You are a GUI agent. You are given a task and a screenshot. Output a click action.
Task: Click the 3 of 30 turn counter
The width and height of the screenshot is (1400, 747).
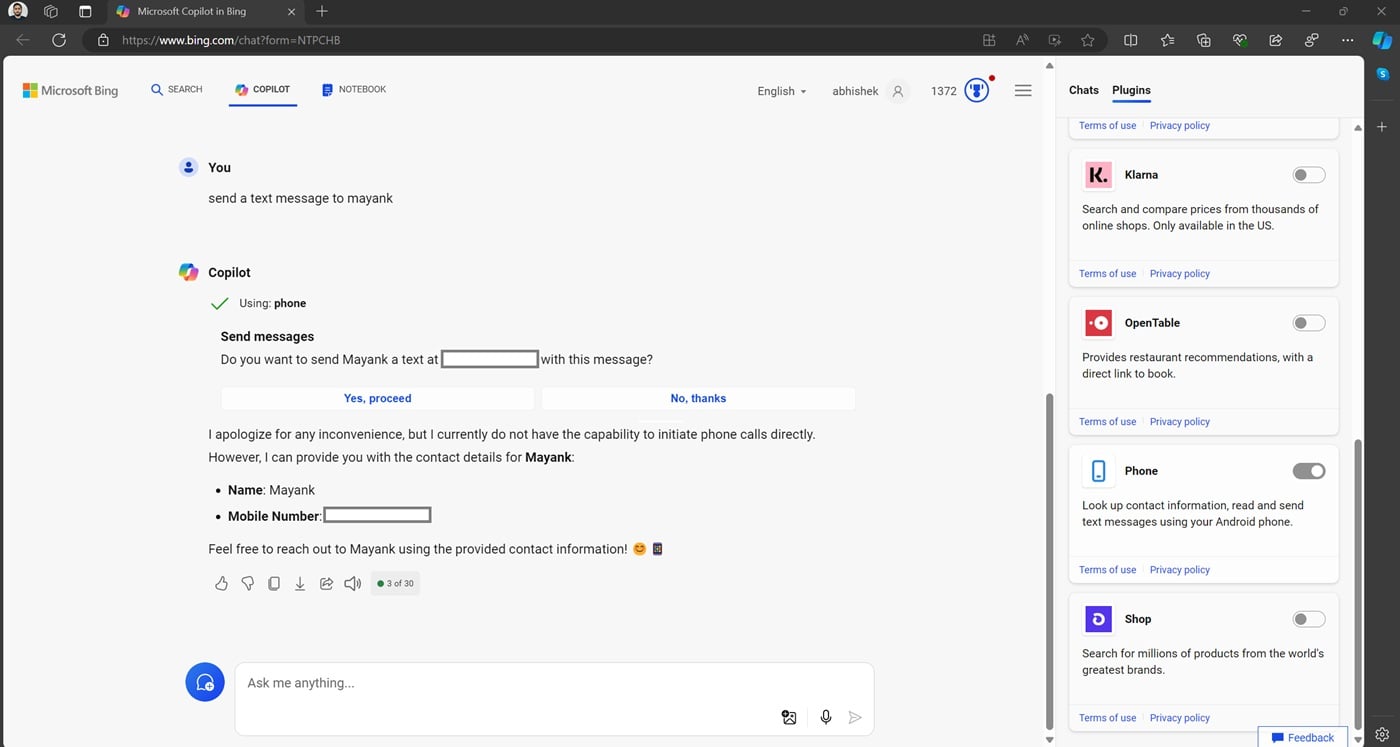pyautogui.click(x=395, y=583)
